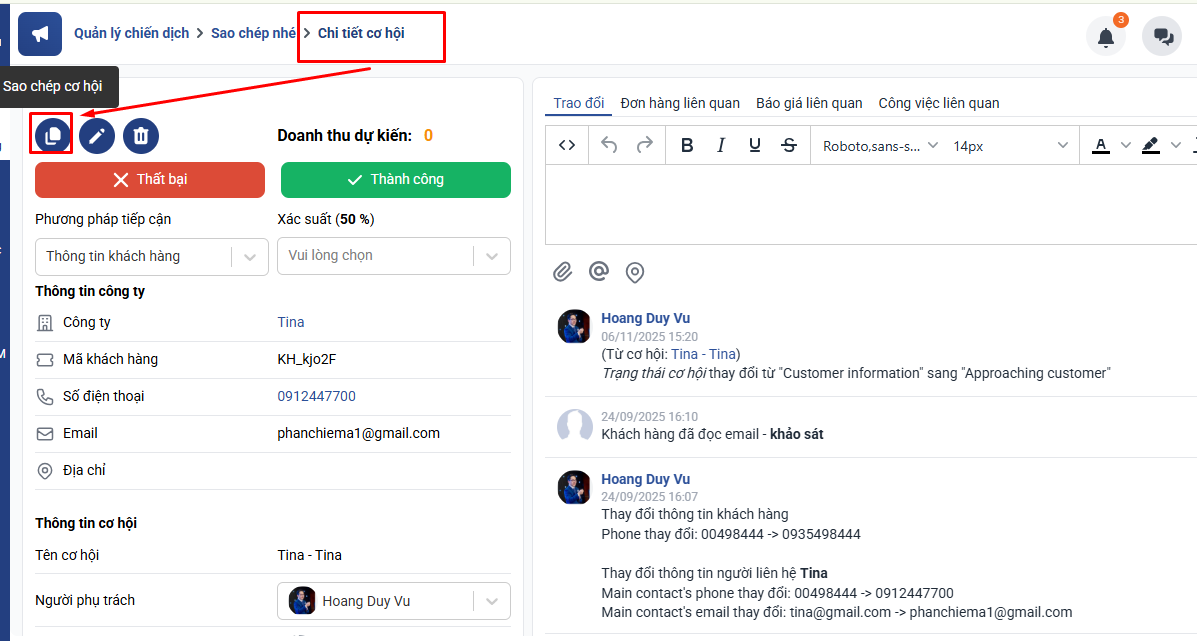The width and height of the screenshot is (1197, 641).
Task: Click the @ mention icon
Action: pyautogui.click(x=599, y=271)
